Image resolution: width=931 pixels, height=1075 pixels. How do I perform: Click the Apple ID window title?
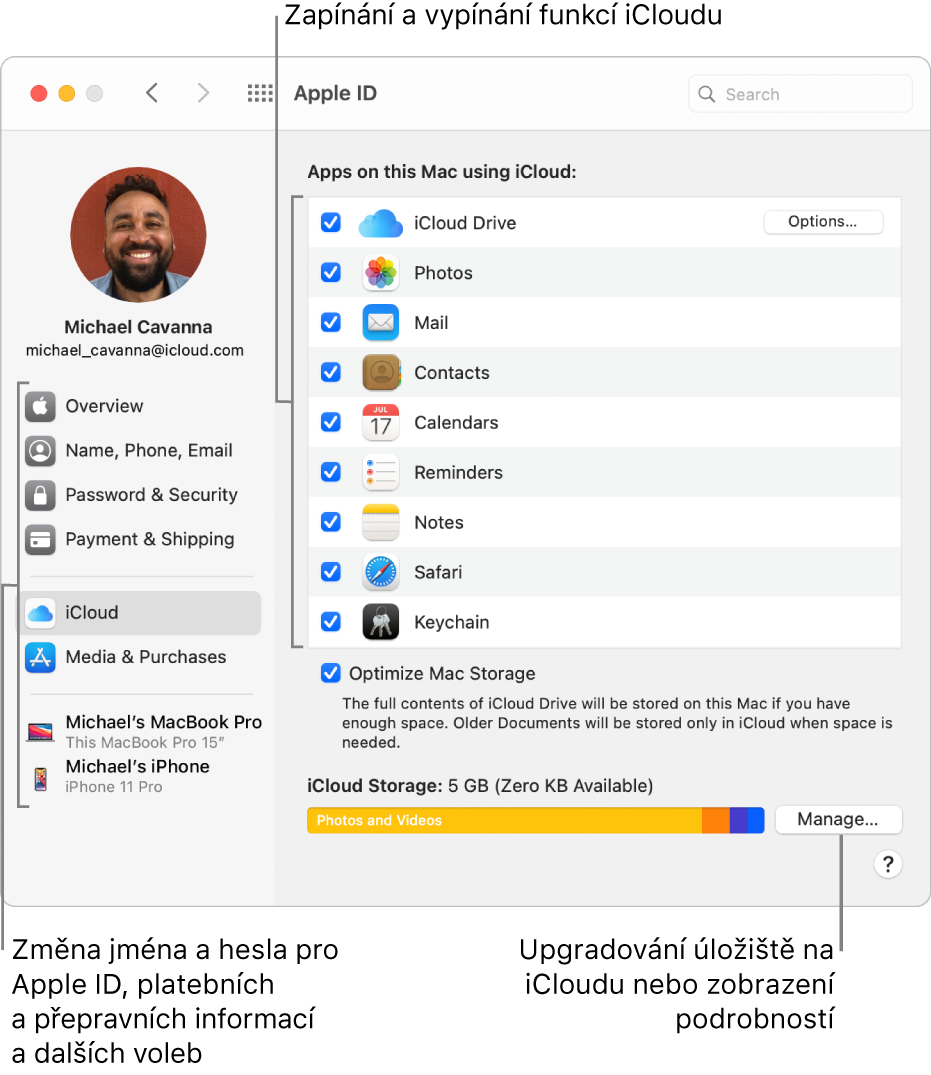pyautogui.click(x=335, y=93)
